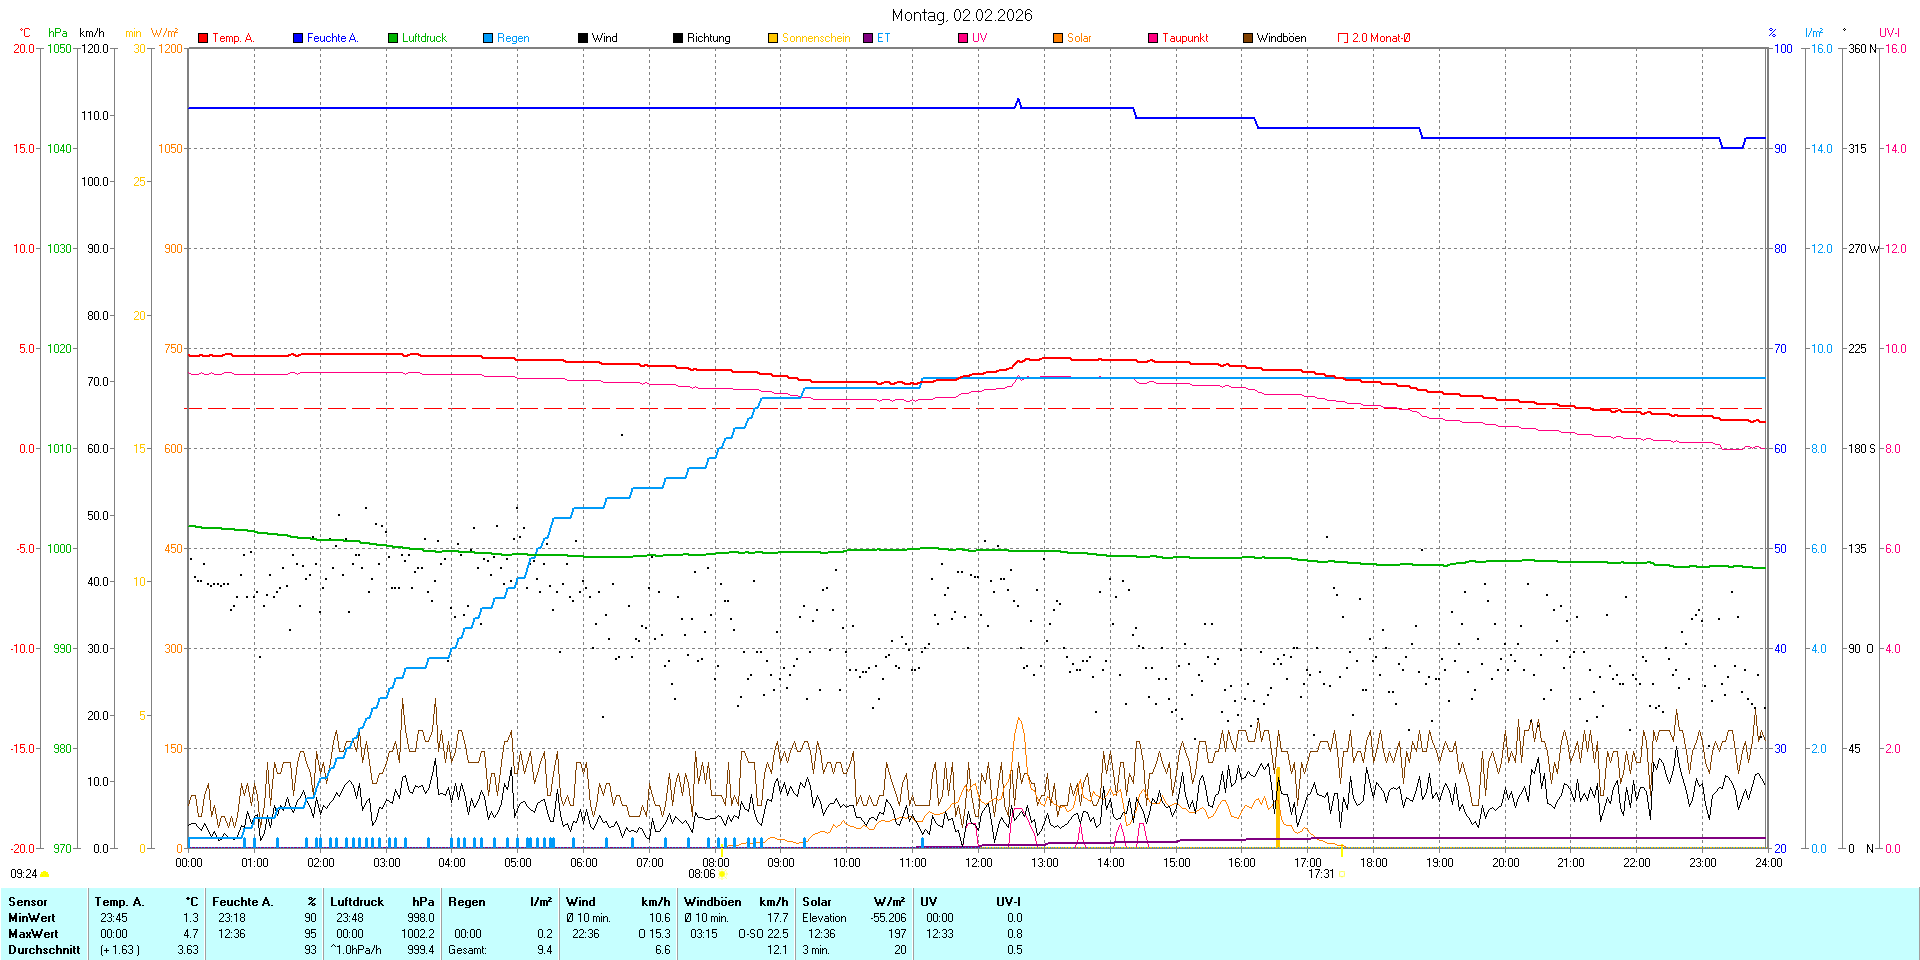Click the green Luftdruck legend swatch
This screenshot has height=960, width=1920.
[393, 38]
